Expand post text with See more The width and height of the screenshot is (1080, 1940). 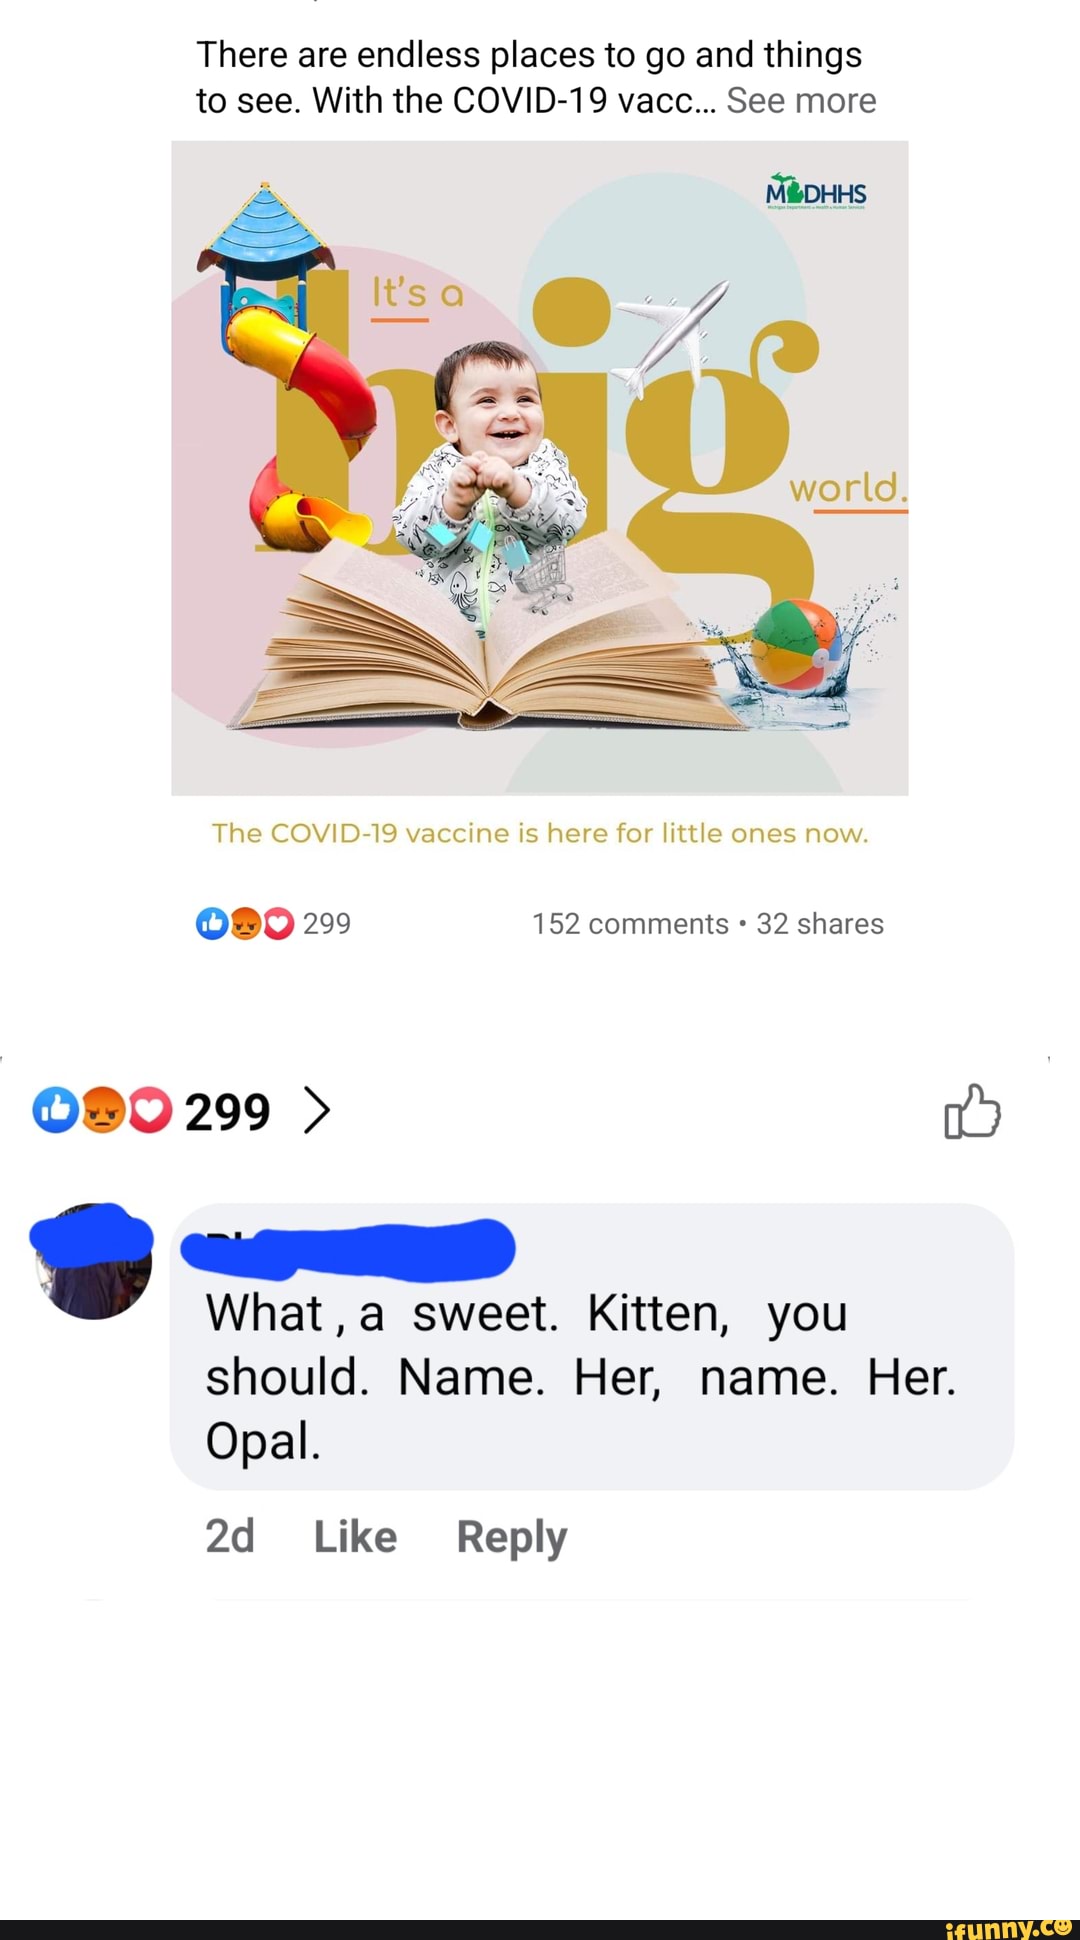801,101
